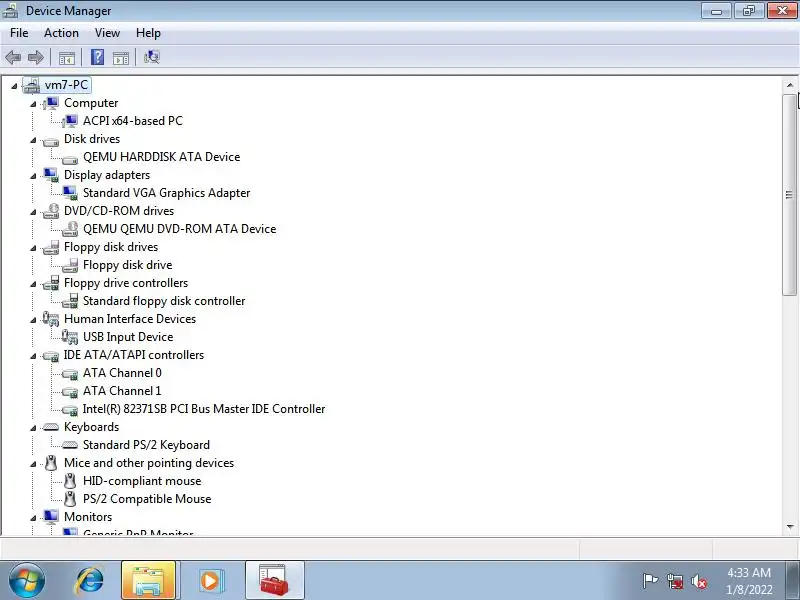
Task: Click the IDE ATA/ATAPI controllers category icon
Action: point(51,356)
